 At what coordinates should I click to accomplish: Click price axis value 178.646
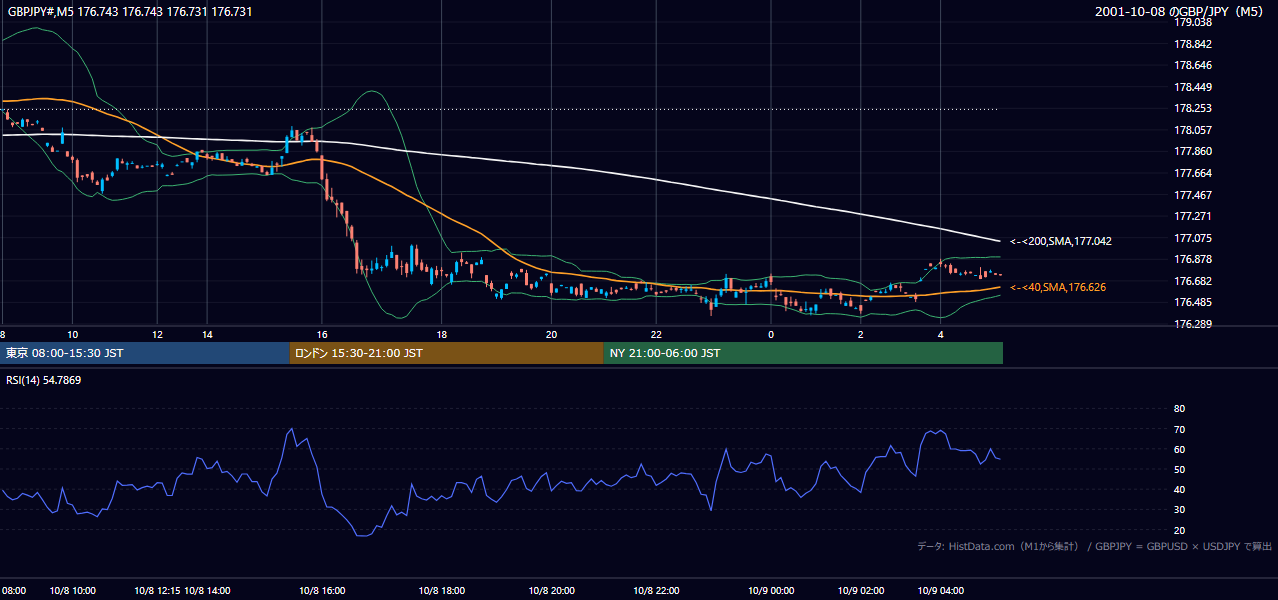coord(1193,65)
